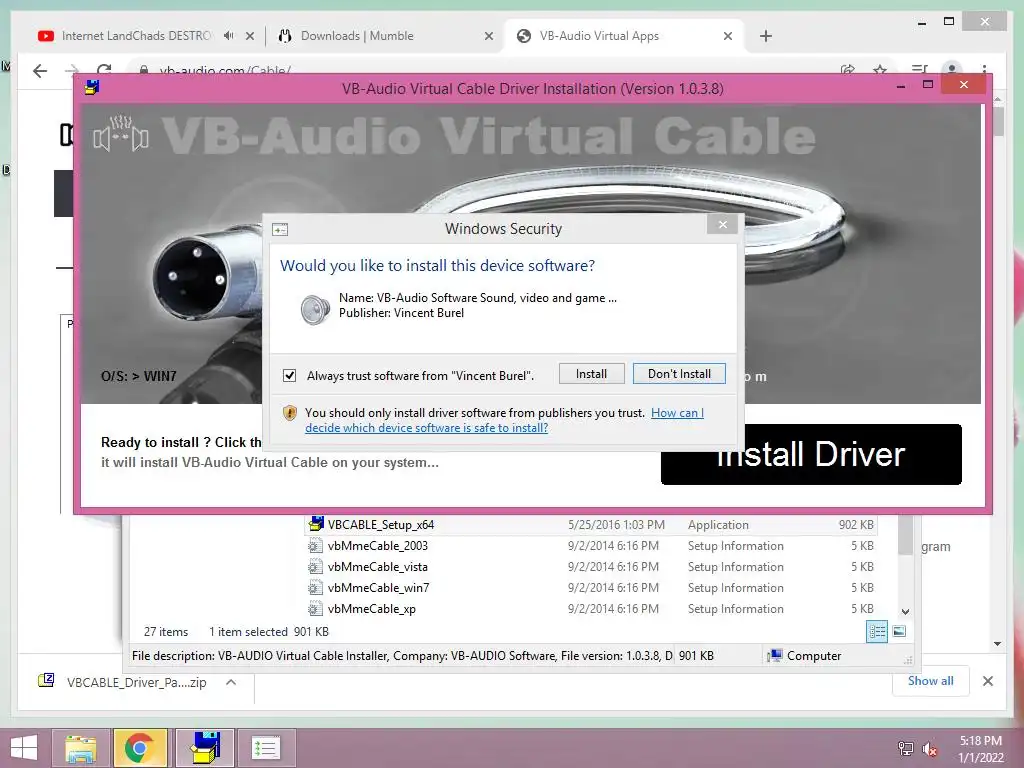The width and height of the screenshot is (1024, 768).
Task: Open the 'How can I decide which device software is safe' link
Action: [x=504, y=420]
